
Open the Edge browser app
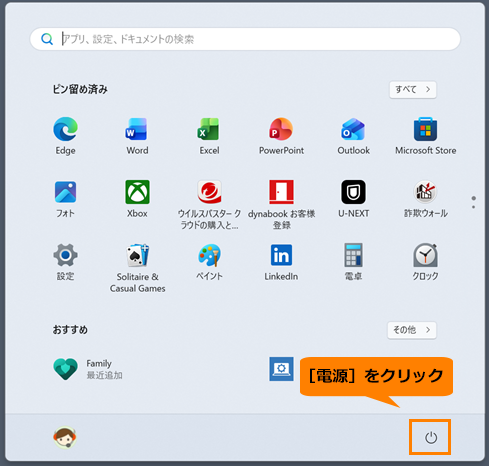65,136
